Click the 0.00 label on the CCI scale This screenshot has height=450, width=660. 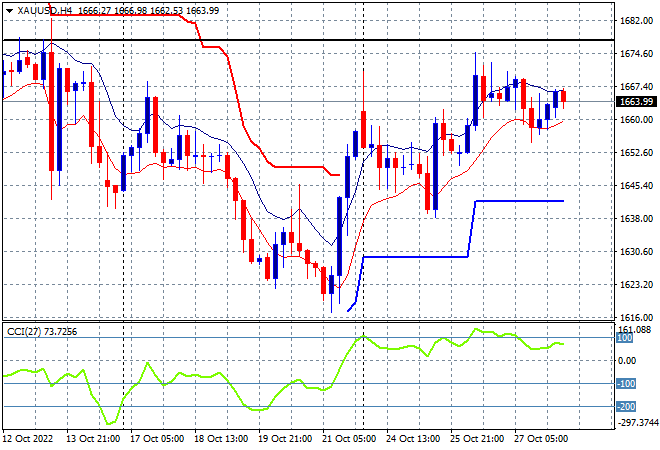coord(628,361)
